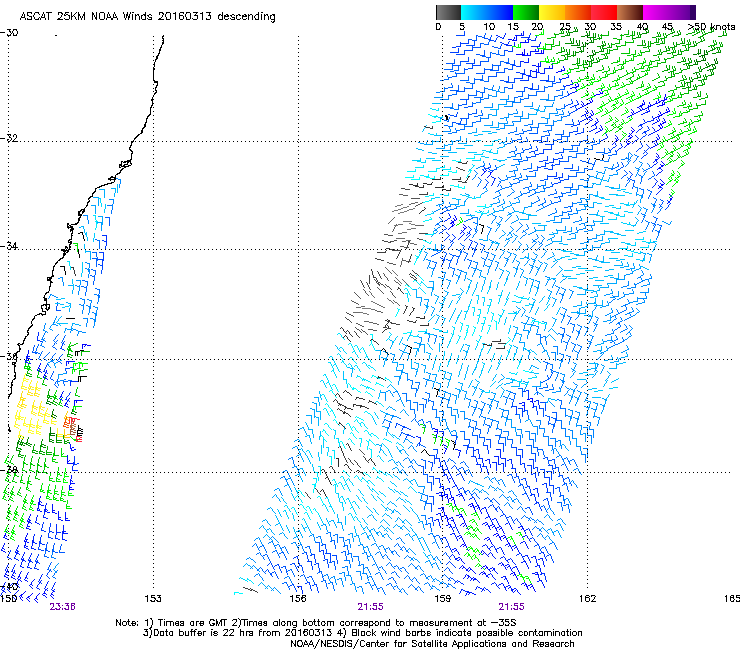
Task: Click latitude label '-30' on left axis
Action: [9, 33]
